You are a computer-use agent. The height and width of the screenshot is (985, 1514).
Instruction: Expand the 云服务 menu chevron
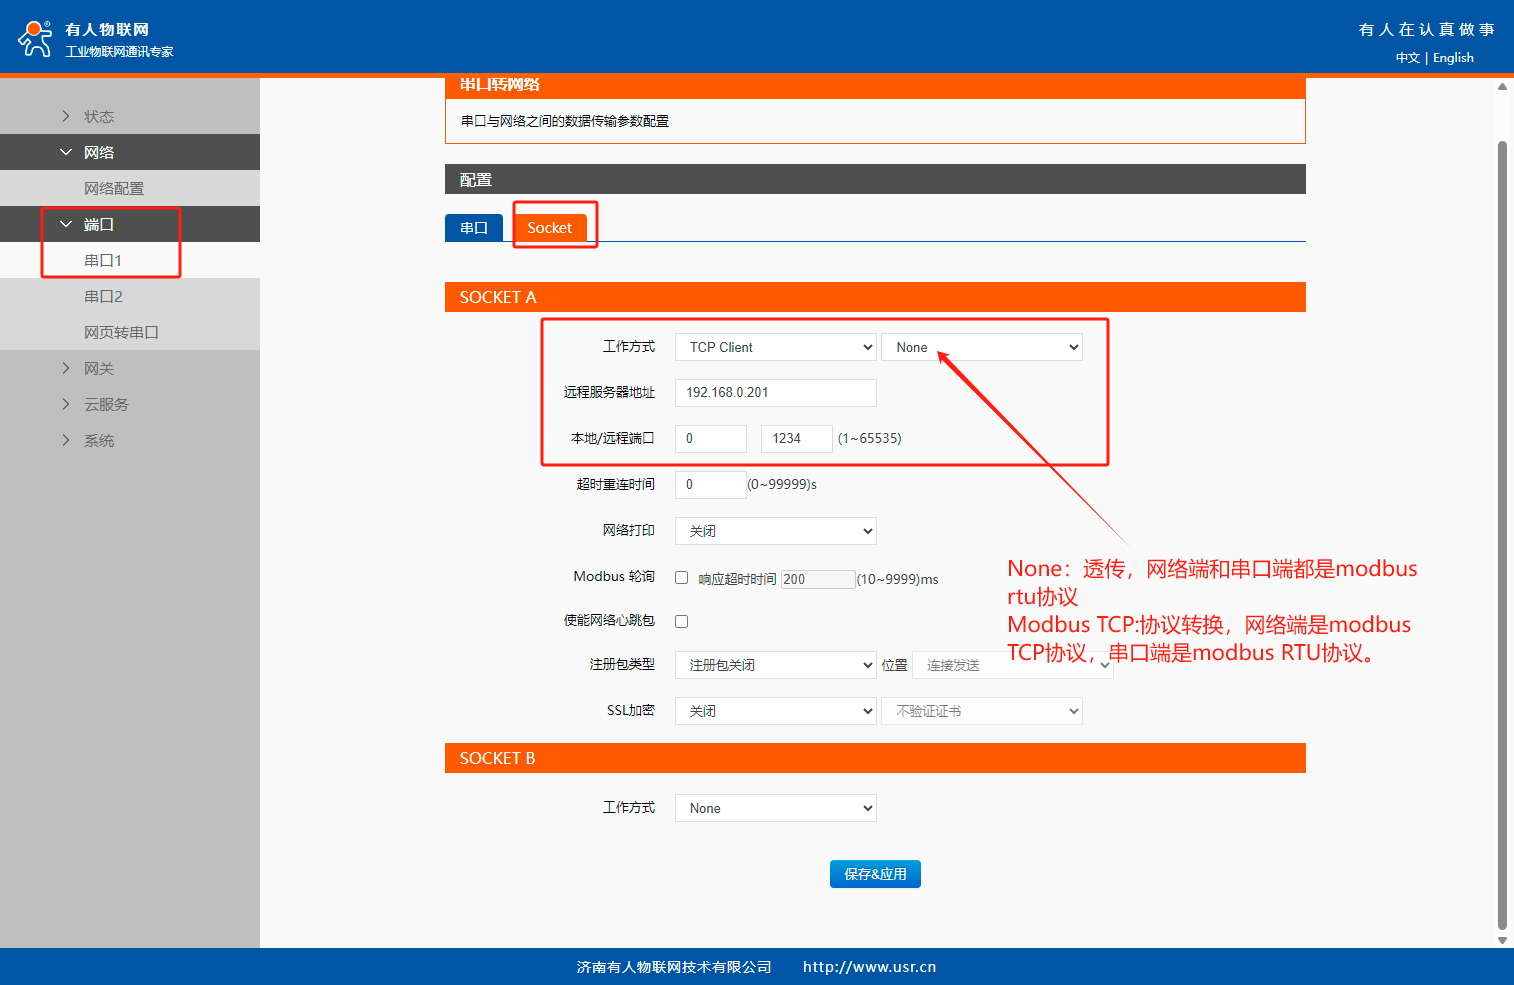pyautogui.click(x=66, y=404)
